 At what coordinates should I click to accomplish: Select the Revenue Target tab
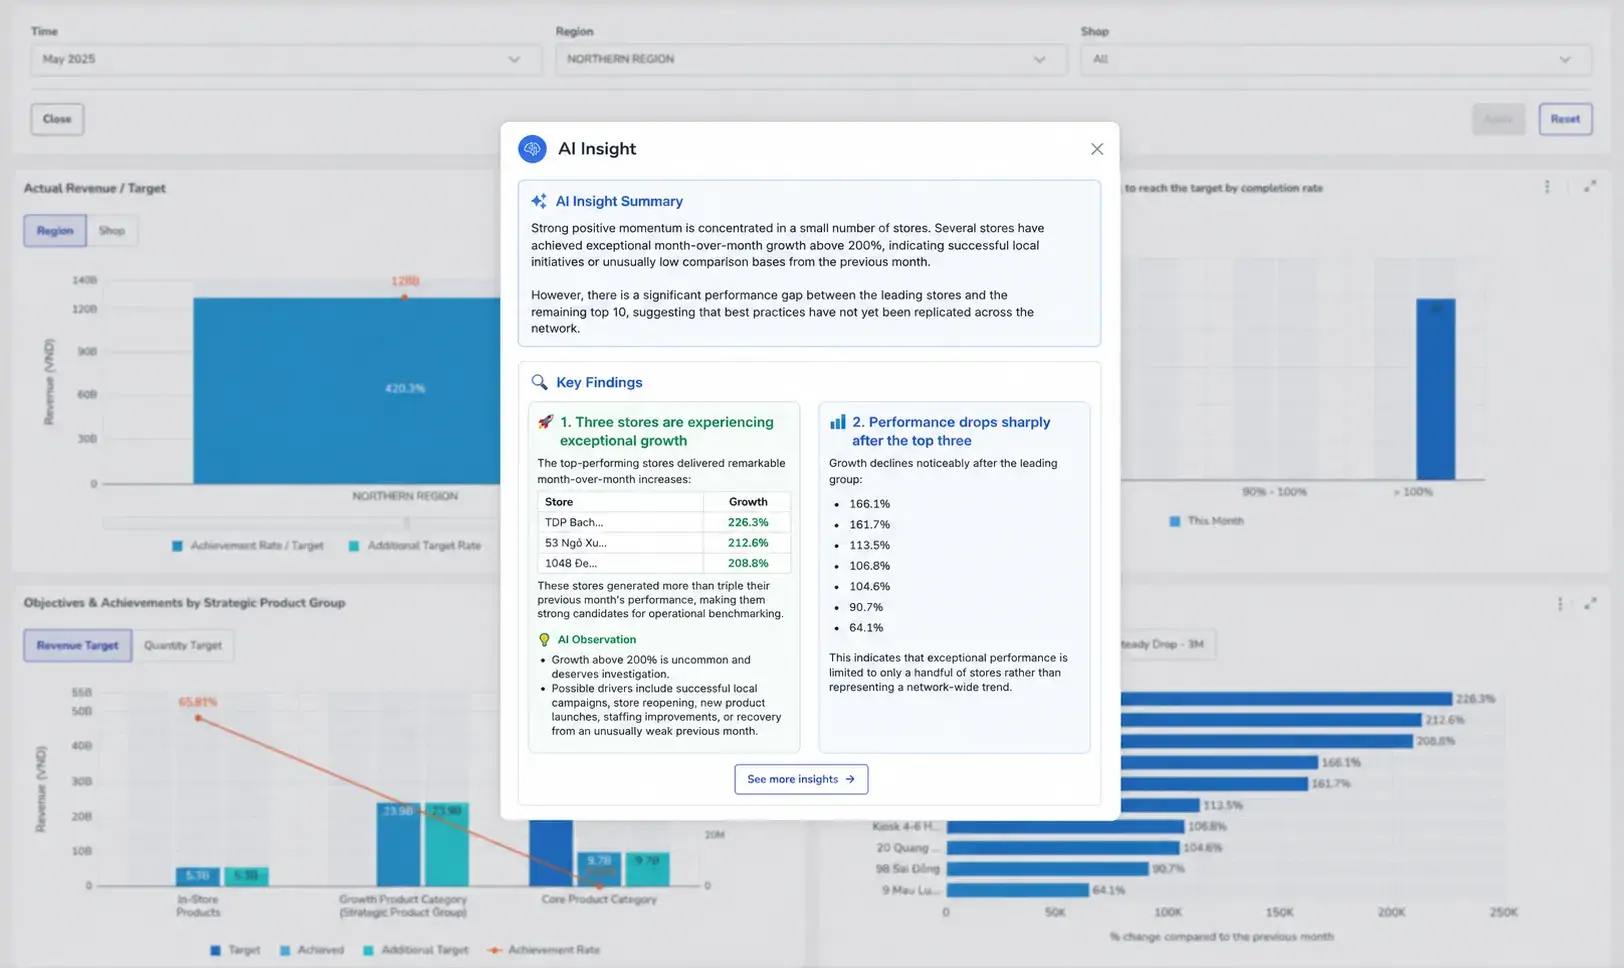pyautogui.click(x=77, y=645)
